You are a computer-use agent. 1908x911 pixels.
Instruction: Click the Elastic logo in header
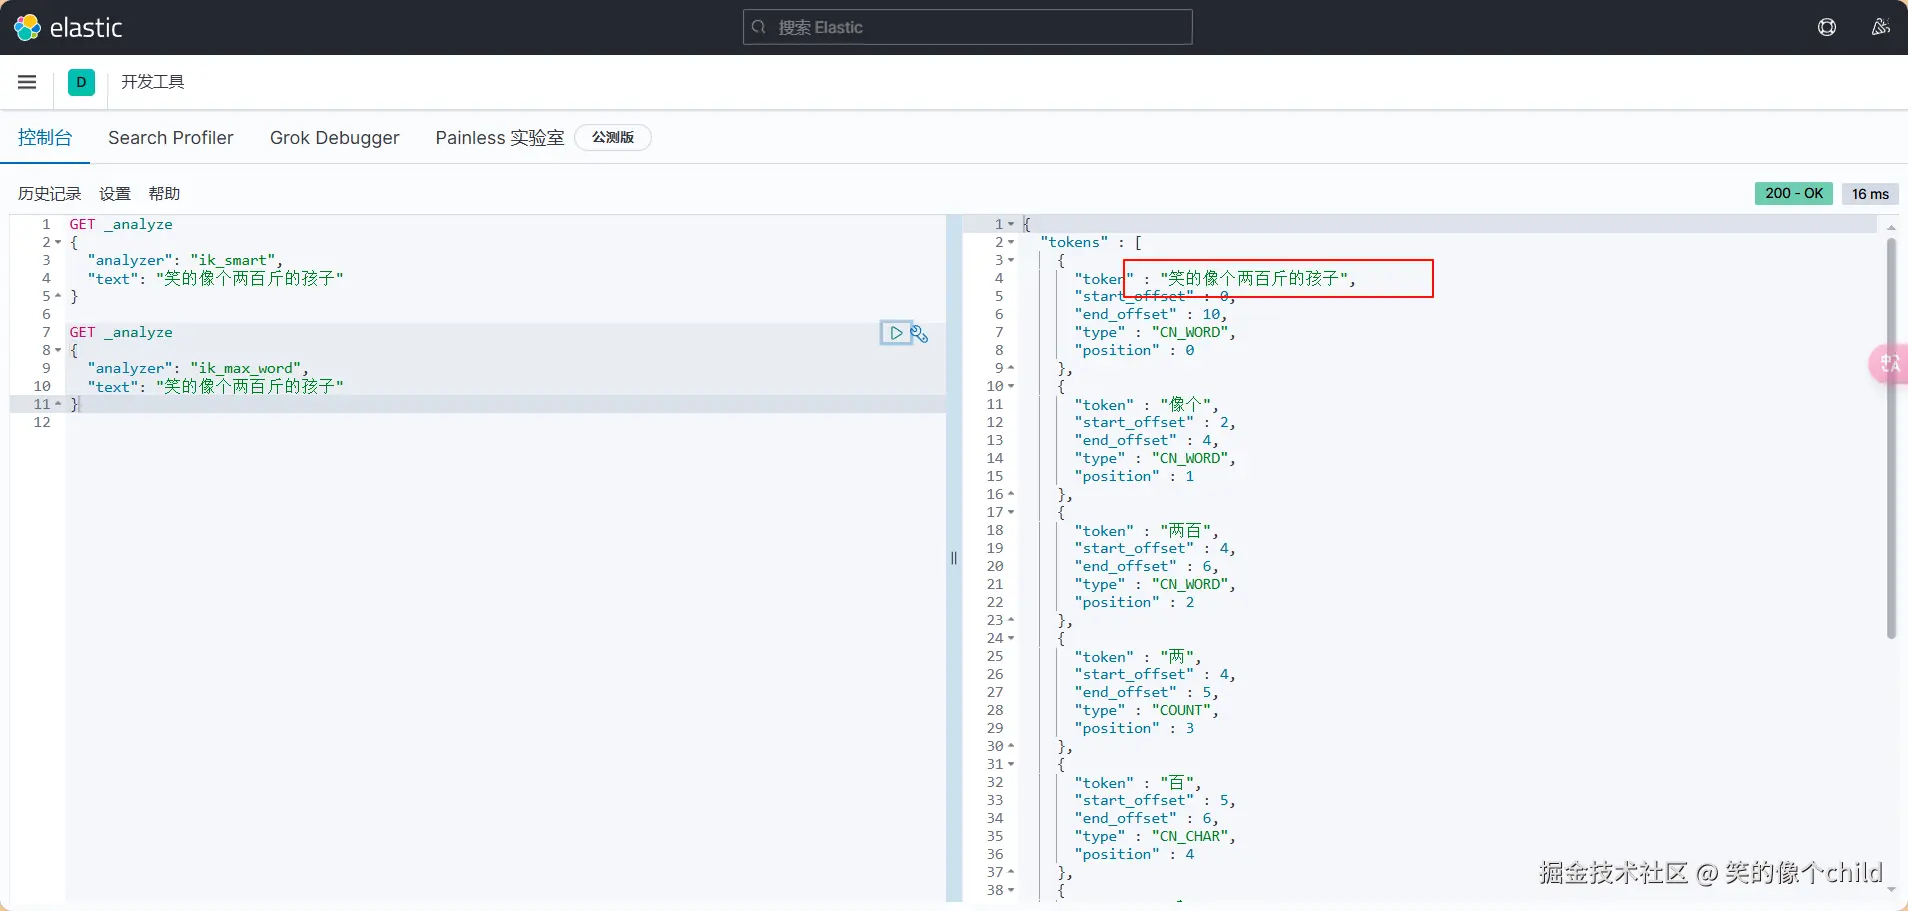click(x=68, y=27)
